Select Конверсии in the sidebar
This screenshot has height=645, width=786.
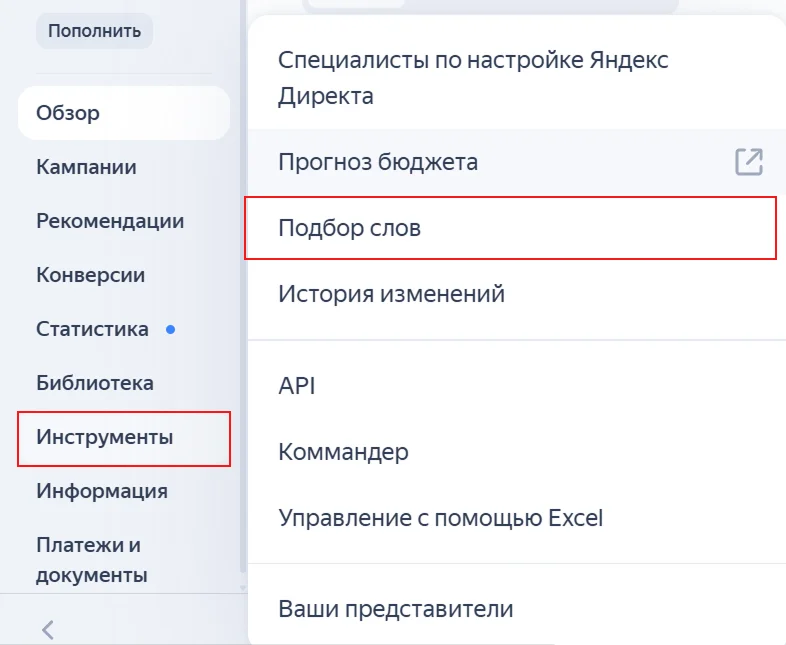(90, 275)
